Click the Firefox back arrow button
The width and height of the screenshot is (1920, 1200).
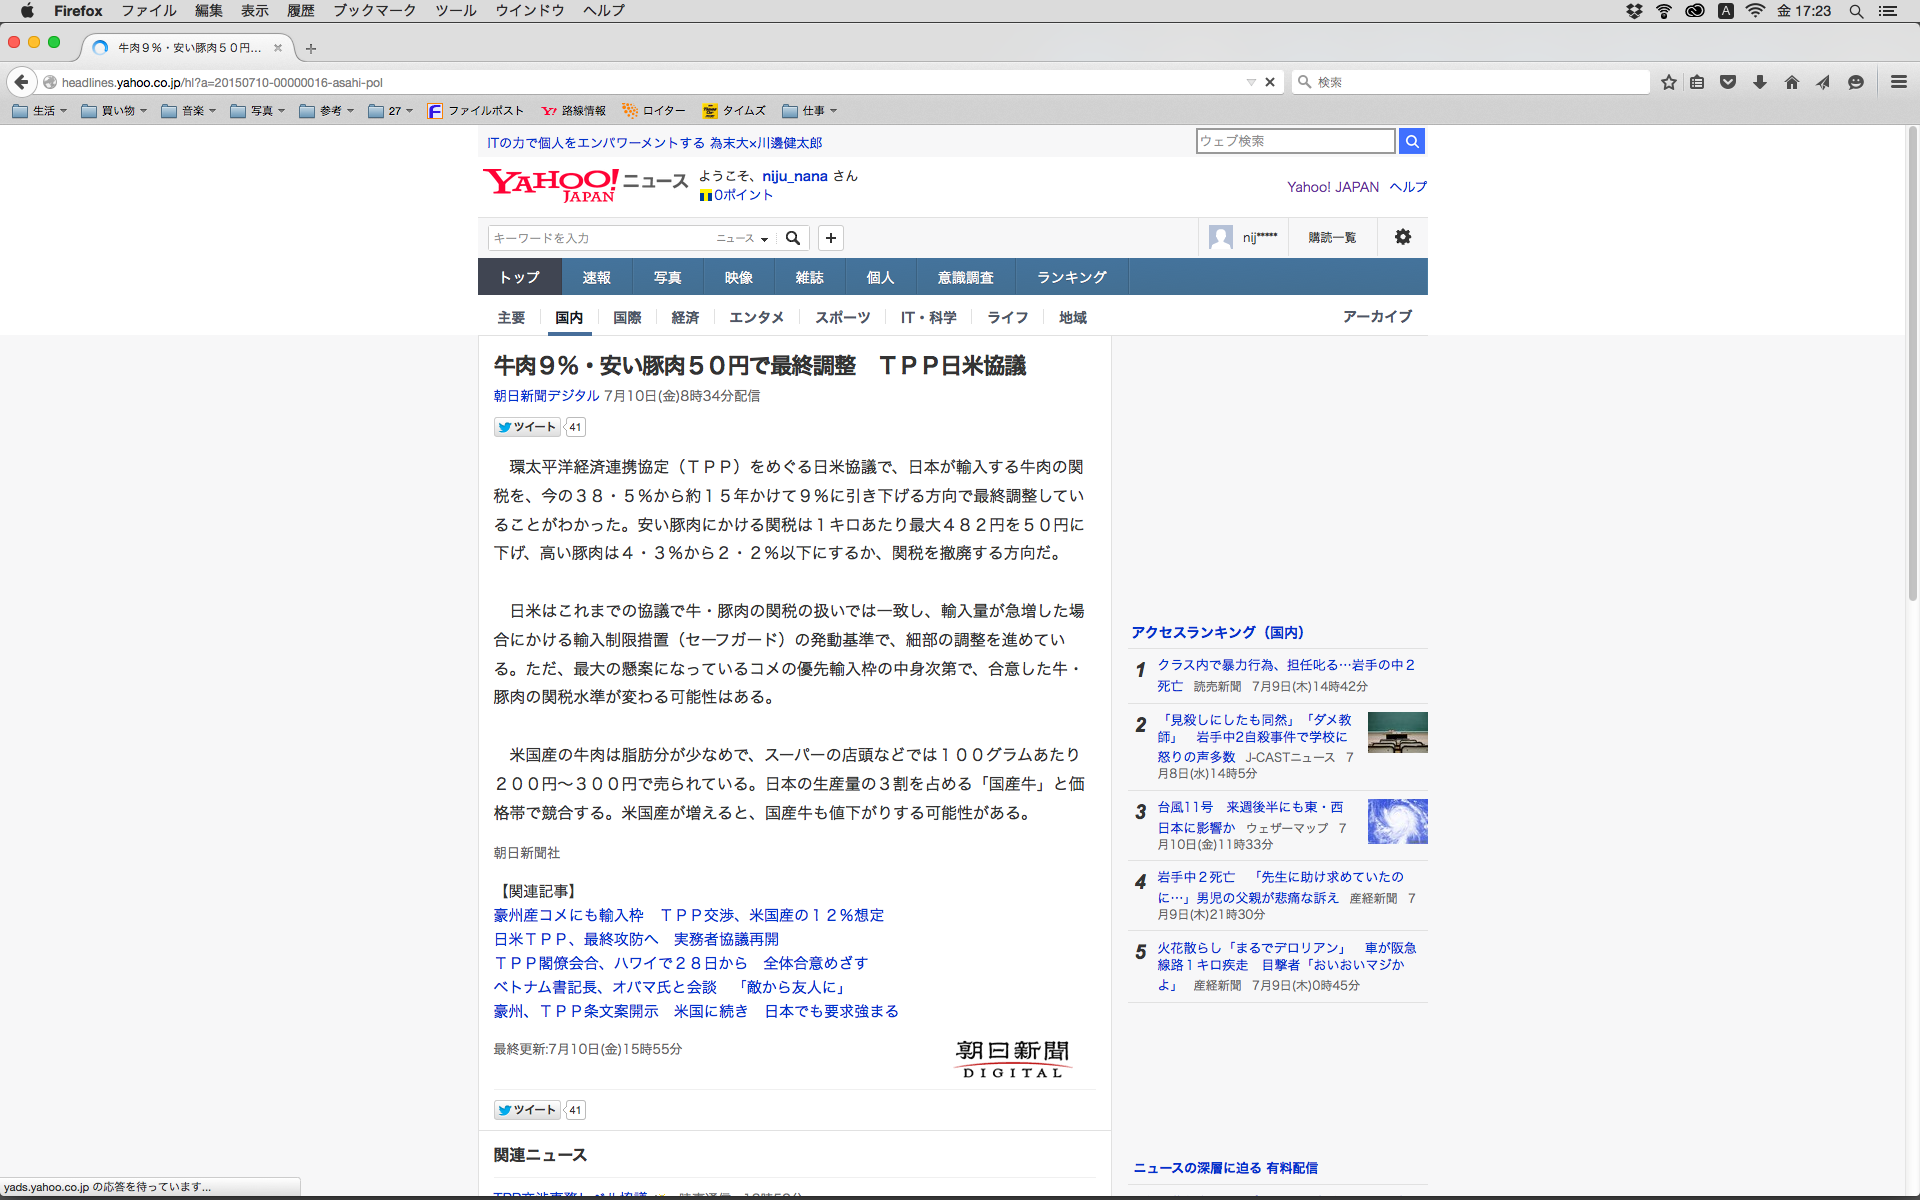coord(21,82)
